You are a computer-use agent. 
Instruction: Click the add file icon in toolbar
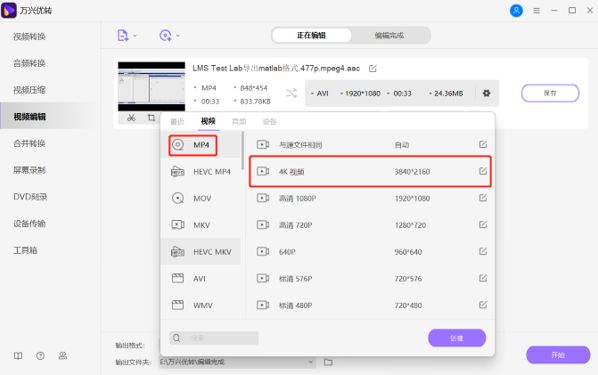pyautogui.click(x=122, y=35)
